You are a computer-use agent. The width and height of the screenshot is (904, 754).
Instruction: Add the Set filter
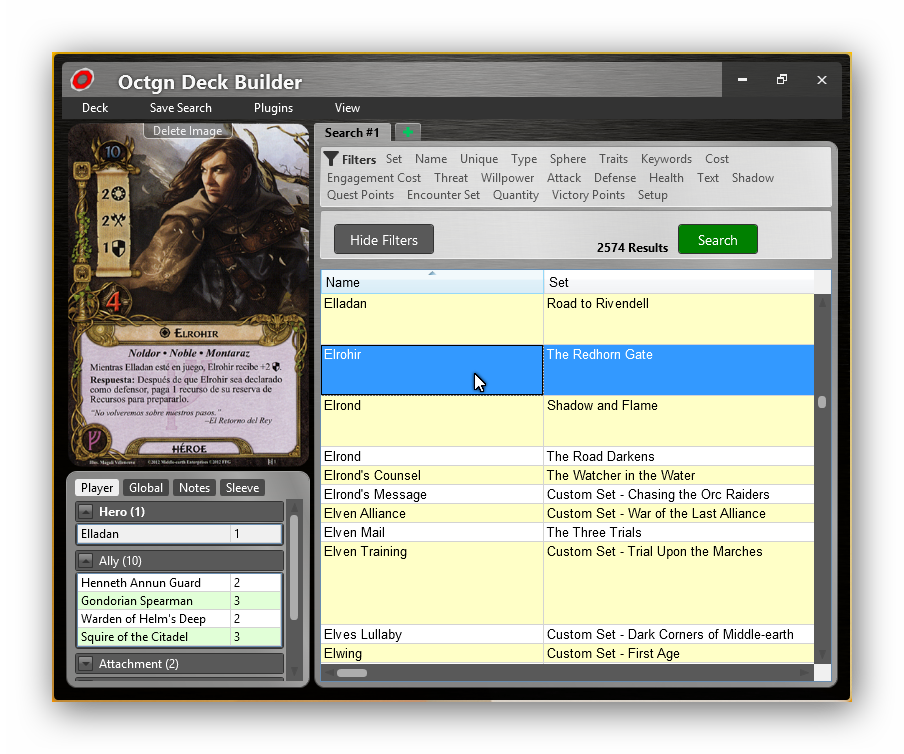click(x=394, y=159)
